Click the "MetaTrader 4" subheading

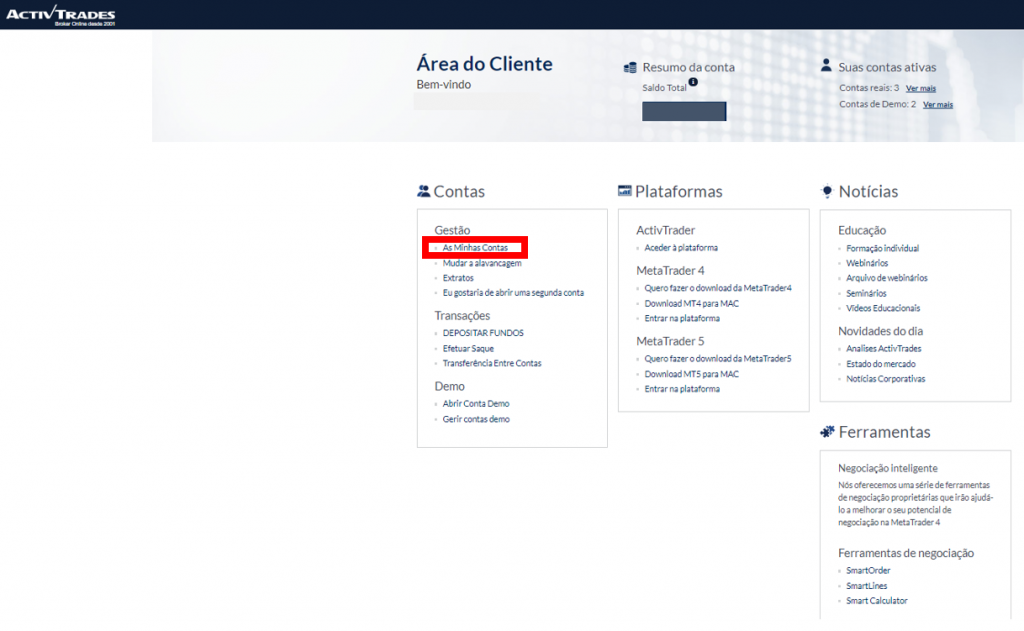tap(670, 270)
